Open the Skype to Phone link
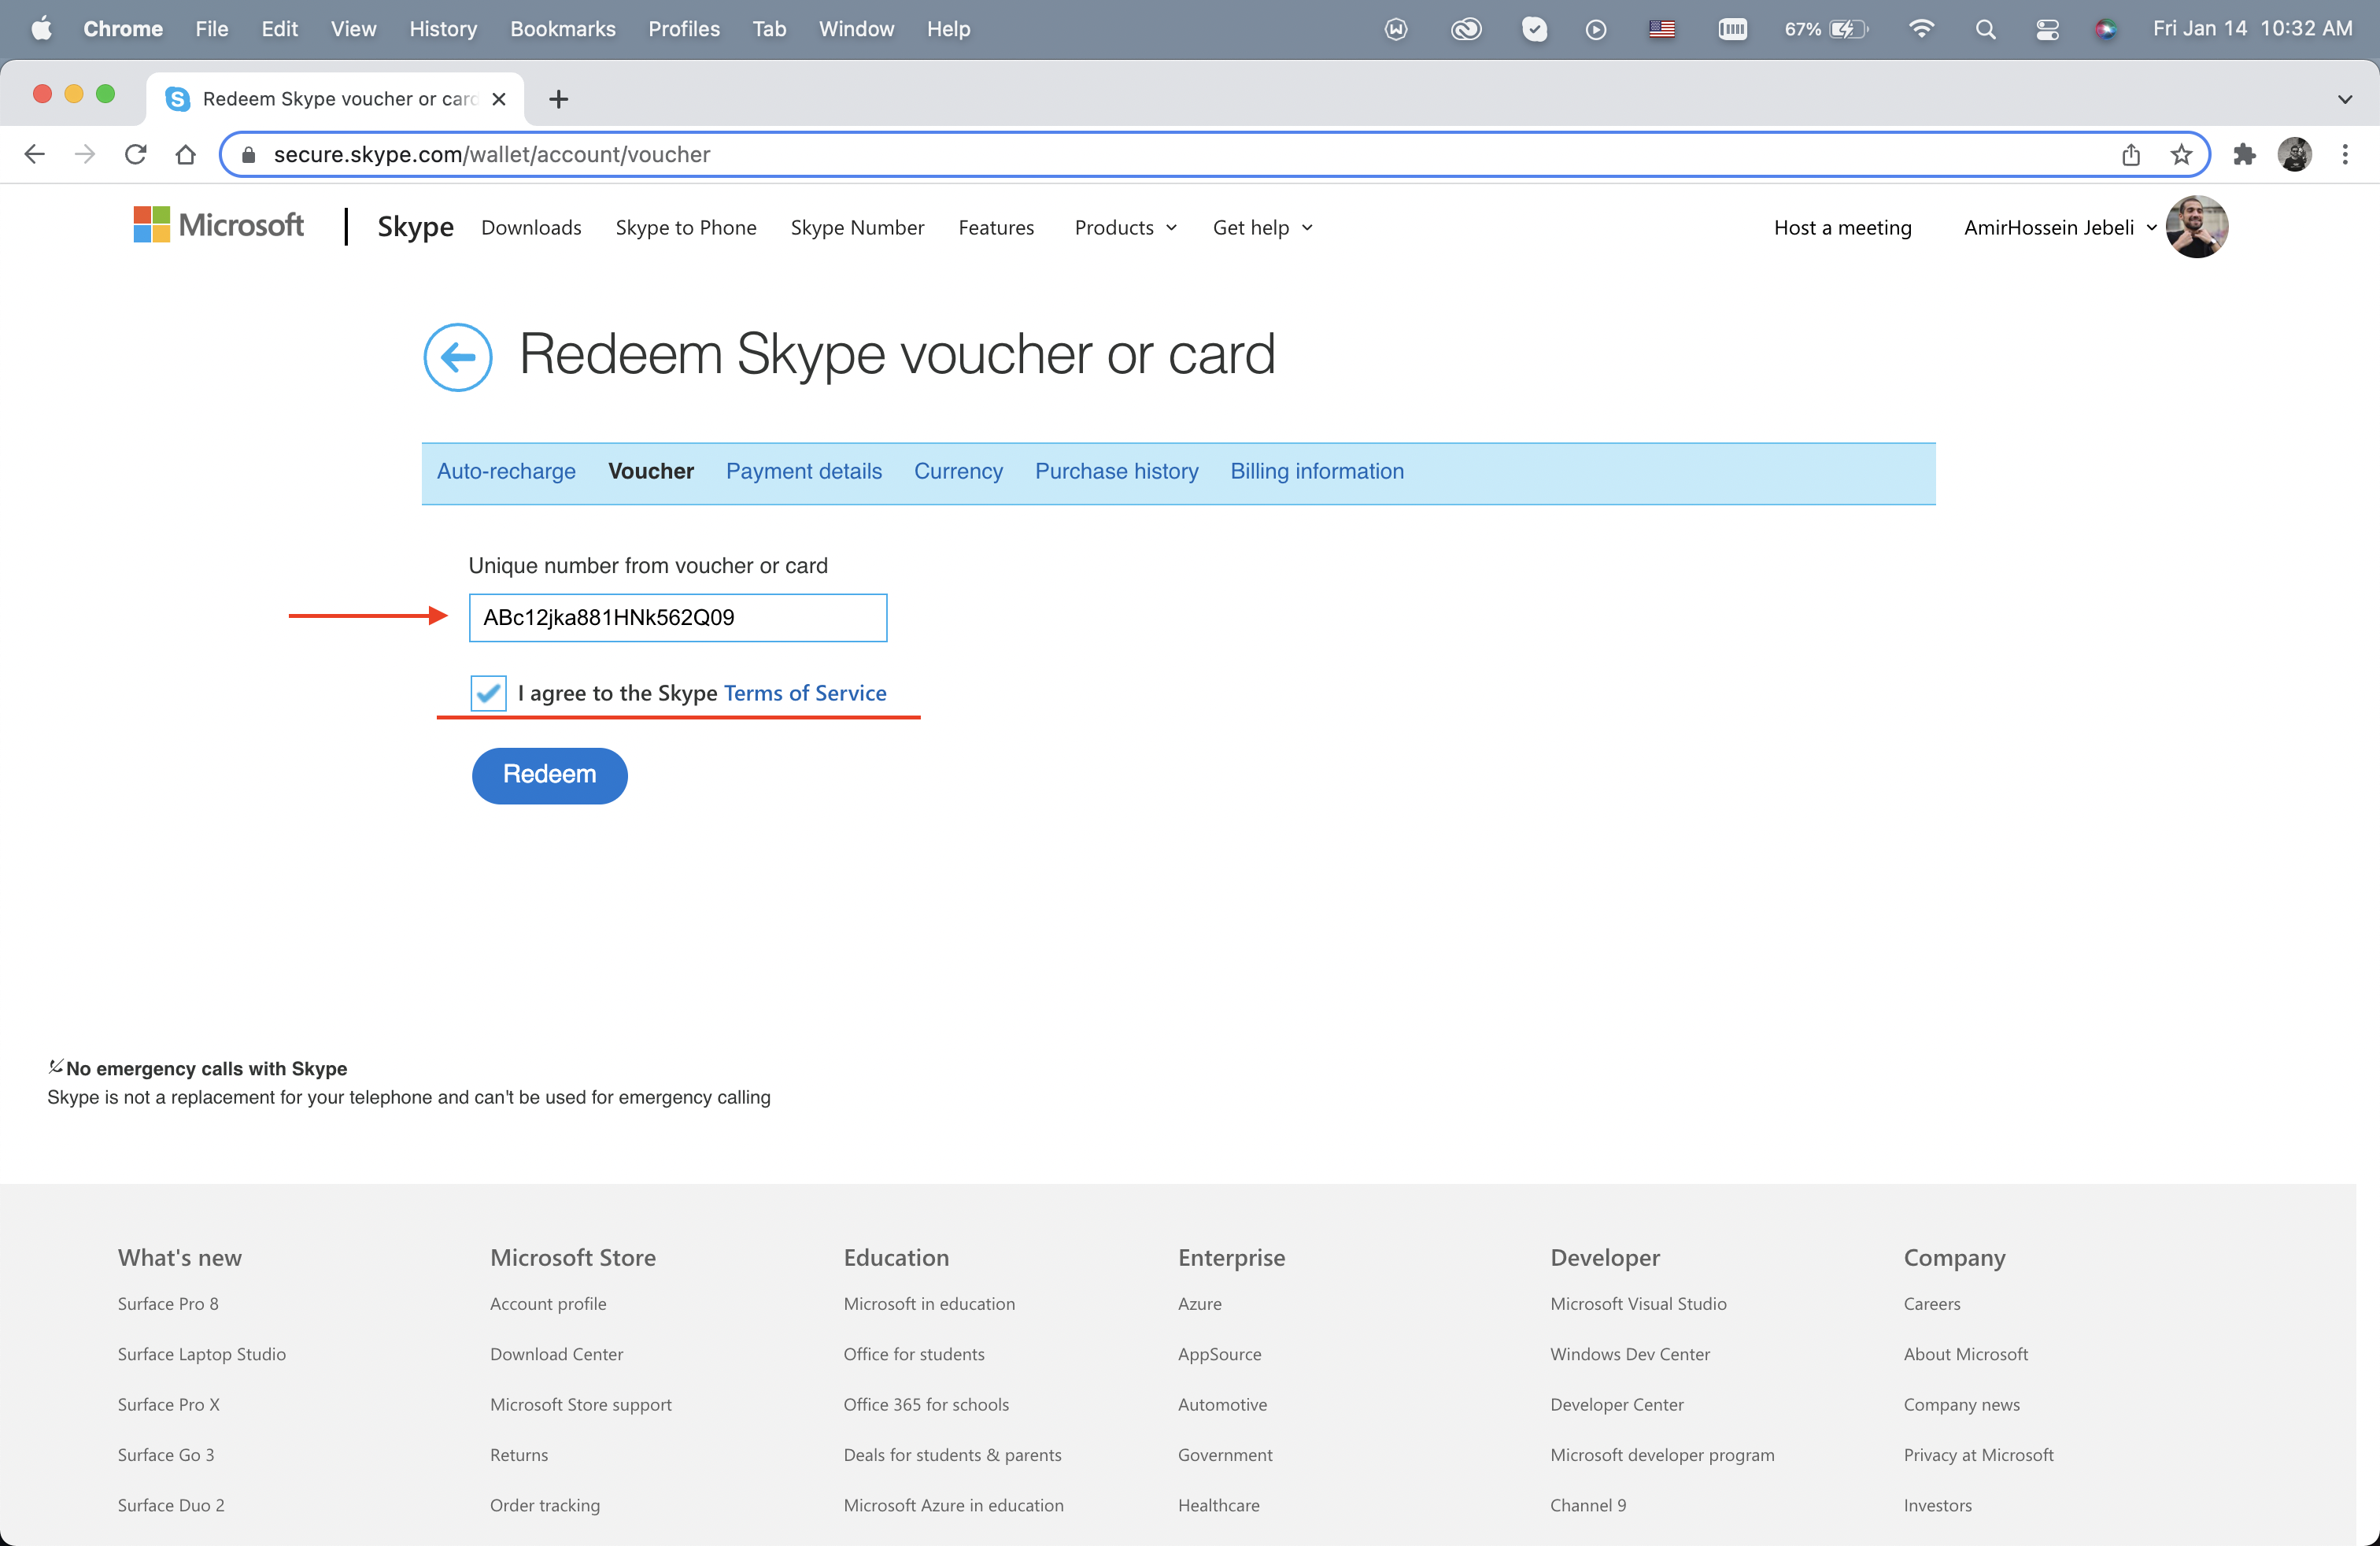2380x1546 pixels. click(x=686, y=228)
